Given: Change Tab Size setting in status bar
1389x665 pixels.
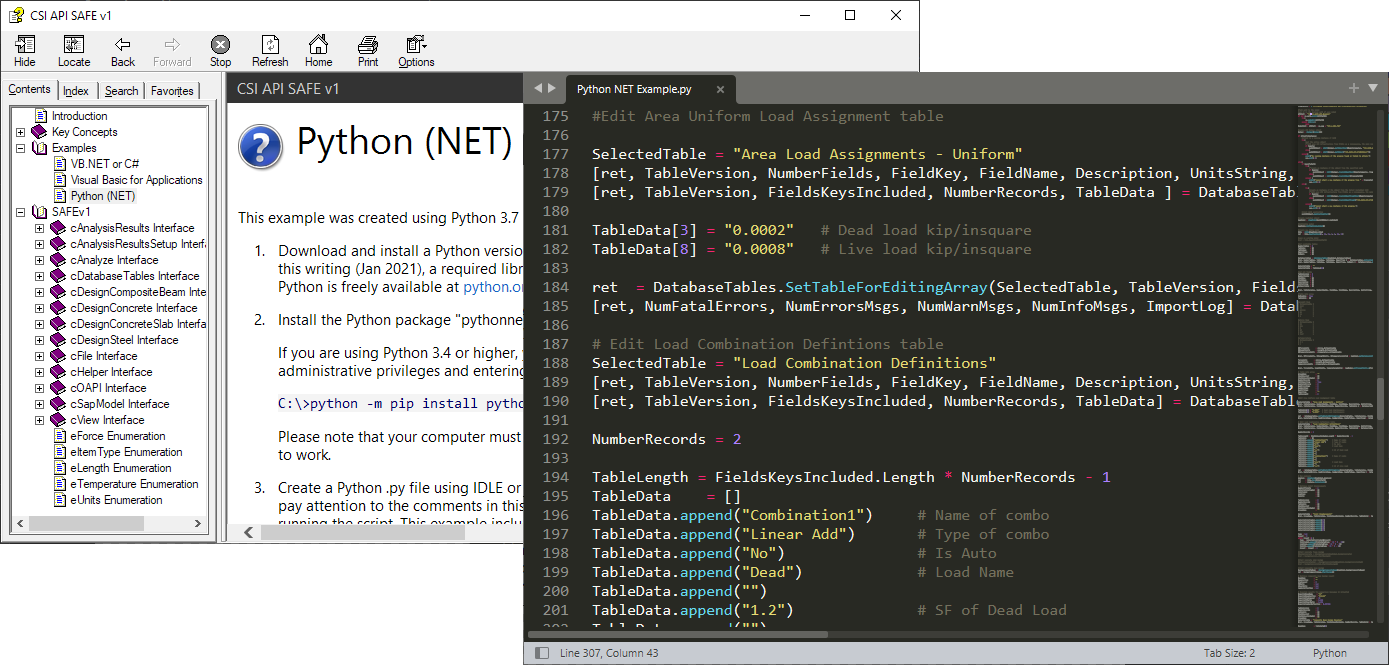Looking at the screenshot, I should click(1229, 653).
